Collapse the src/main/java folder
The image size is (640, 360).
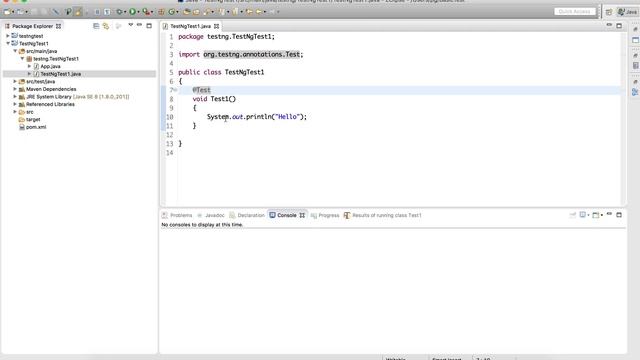tap(15, 51)
